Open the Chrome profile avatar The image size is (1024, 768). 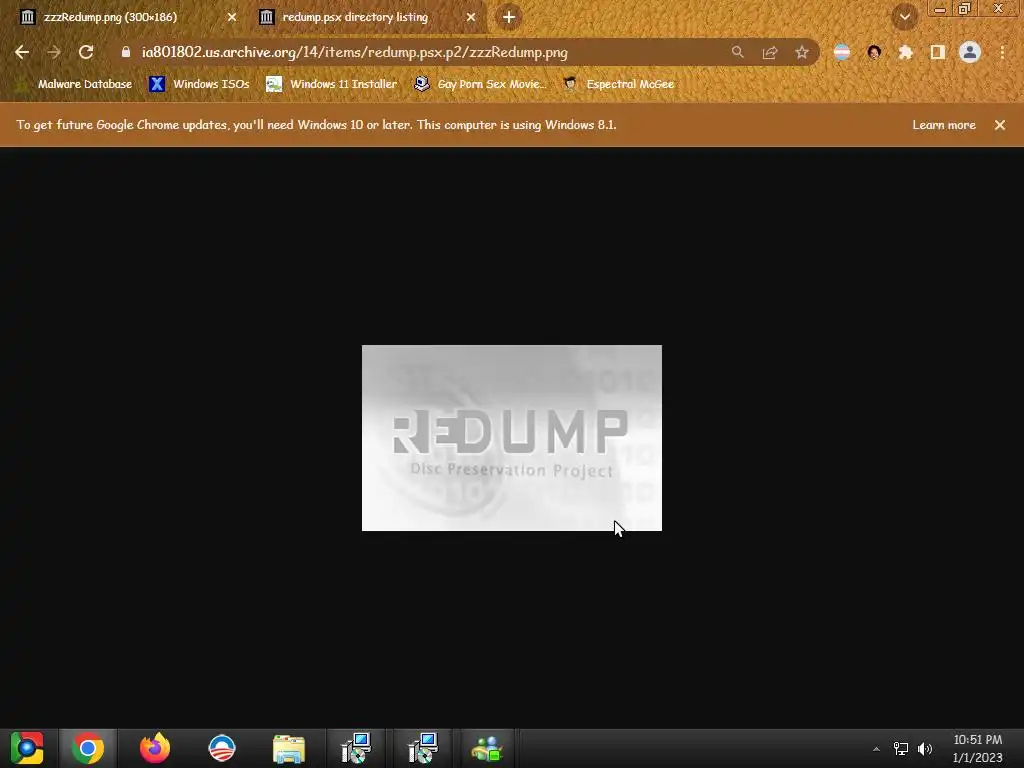970,52
